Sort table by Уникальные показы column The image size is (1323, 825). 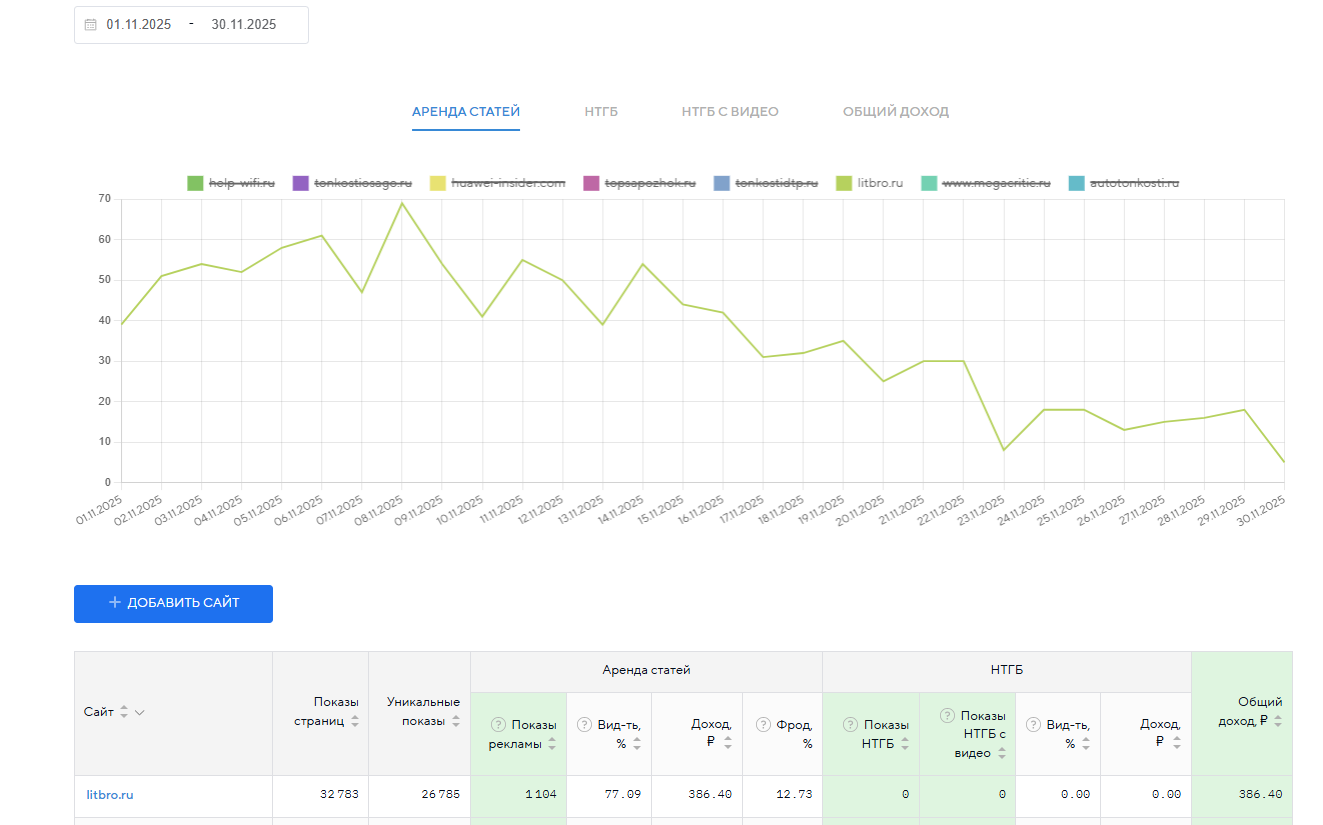(456, 721)
